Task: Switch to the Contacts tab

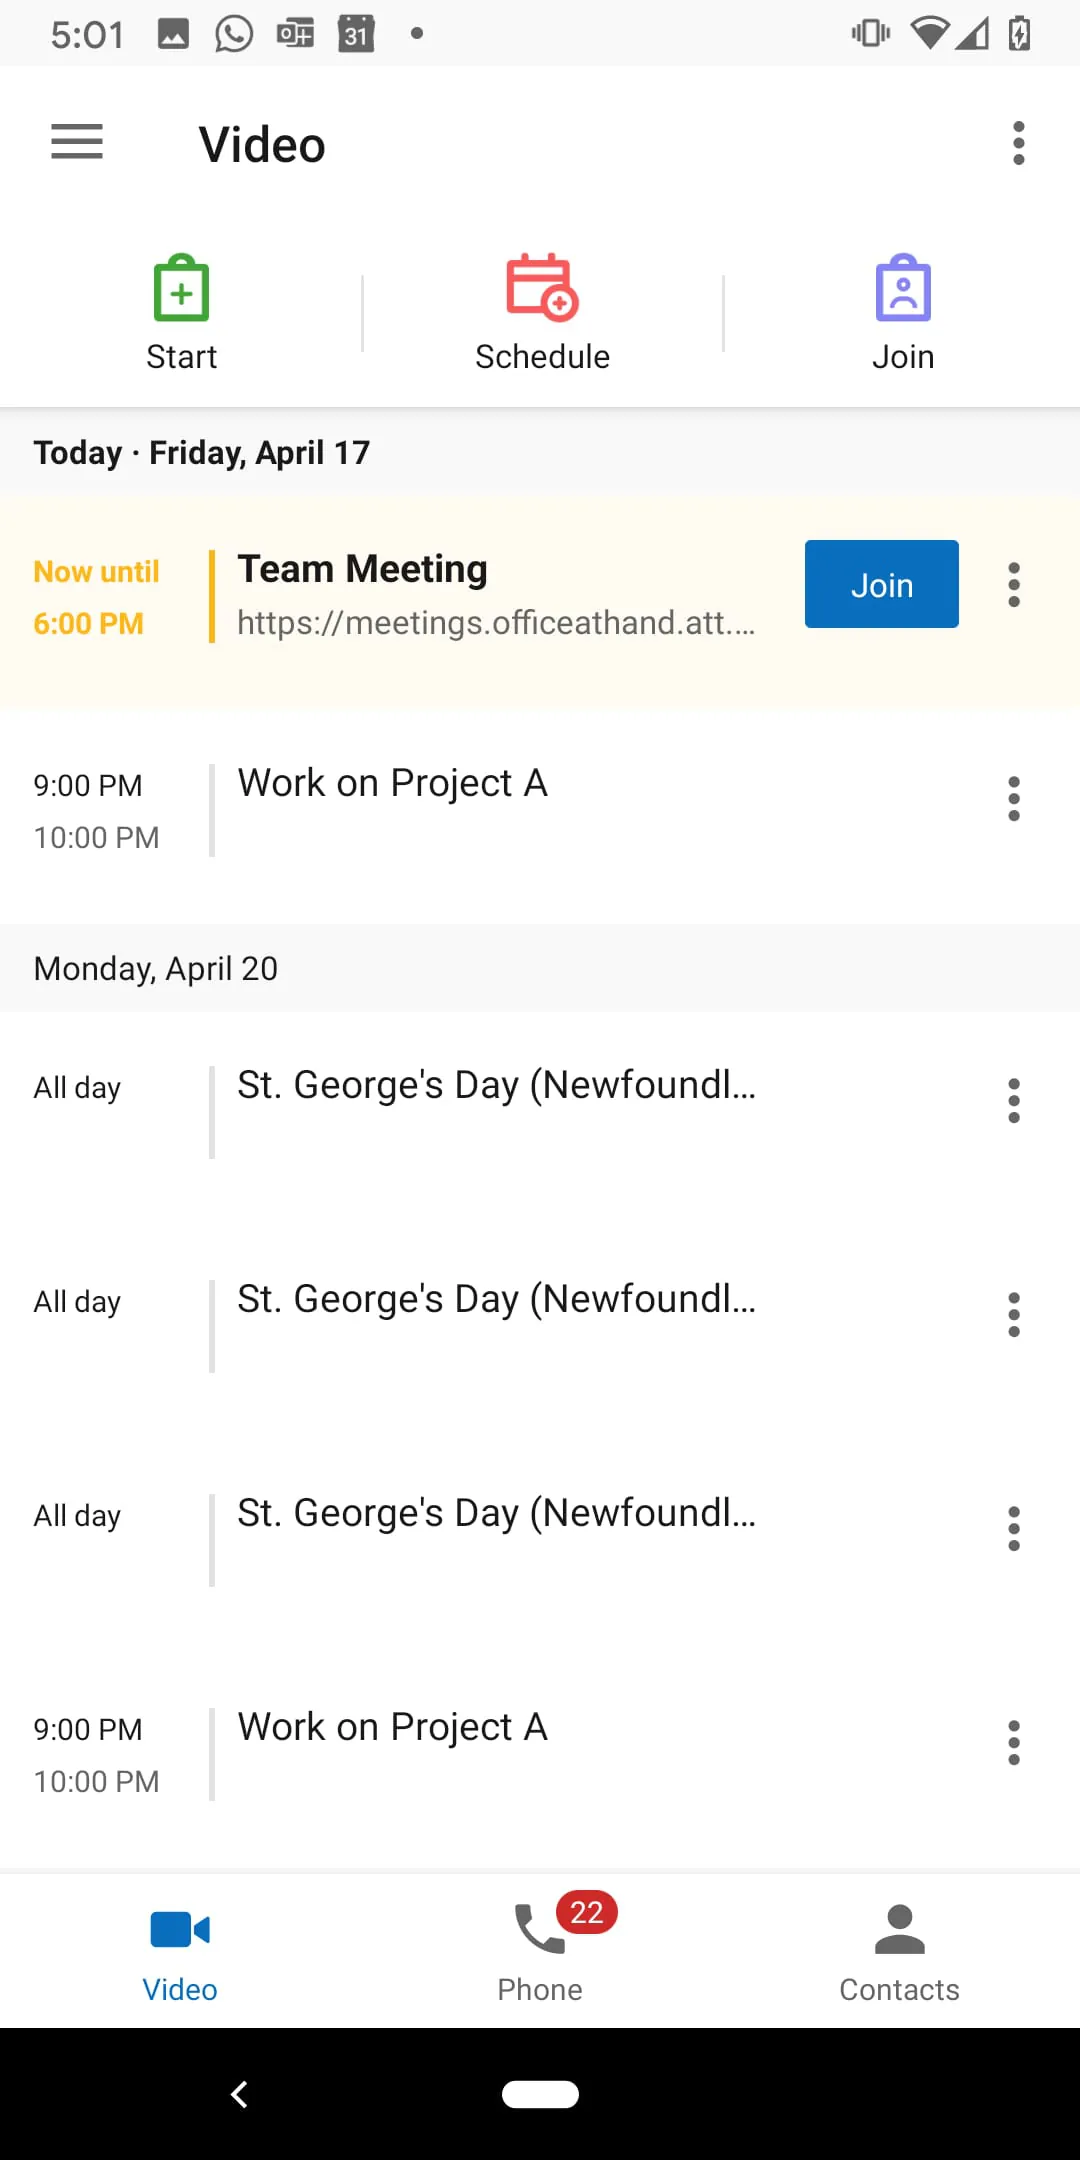Action: (899, 1950)
